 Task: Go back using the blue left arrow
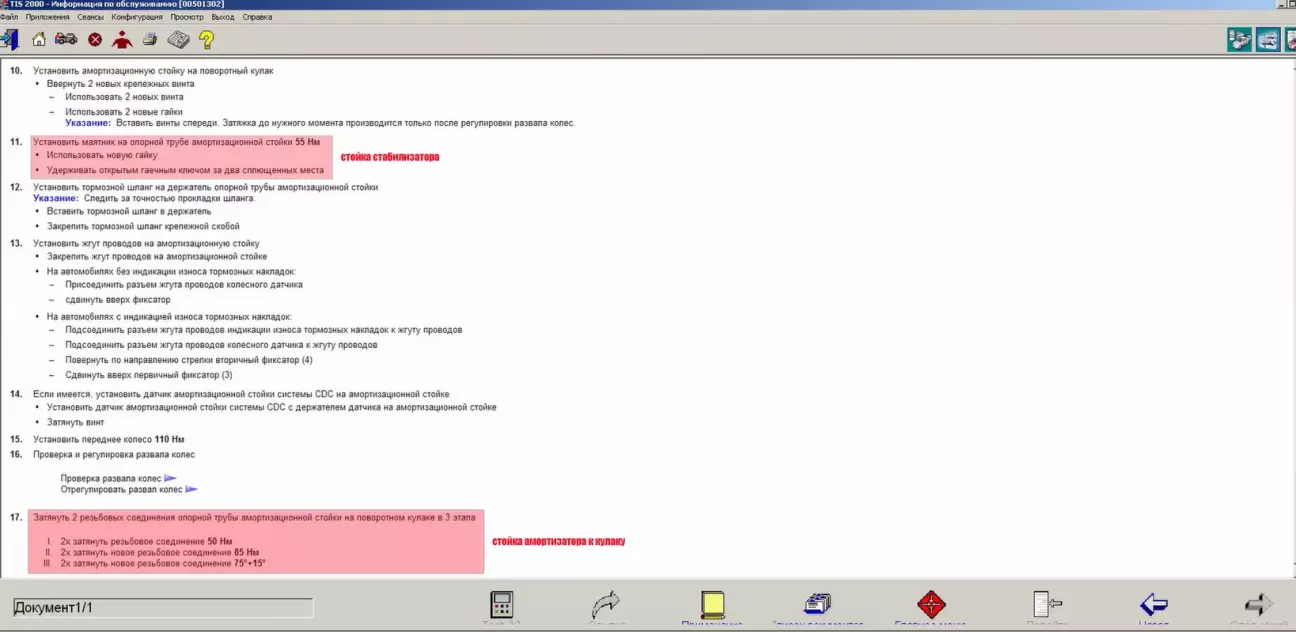pyautogui.click(x=1154, y=605)
